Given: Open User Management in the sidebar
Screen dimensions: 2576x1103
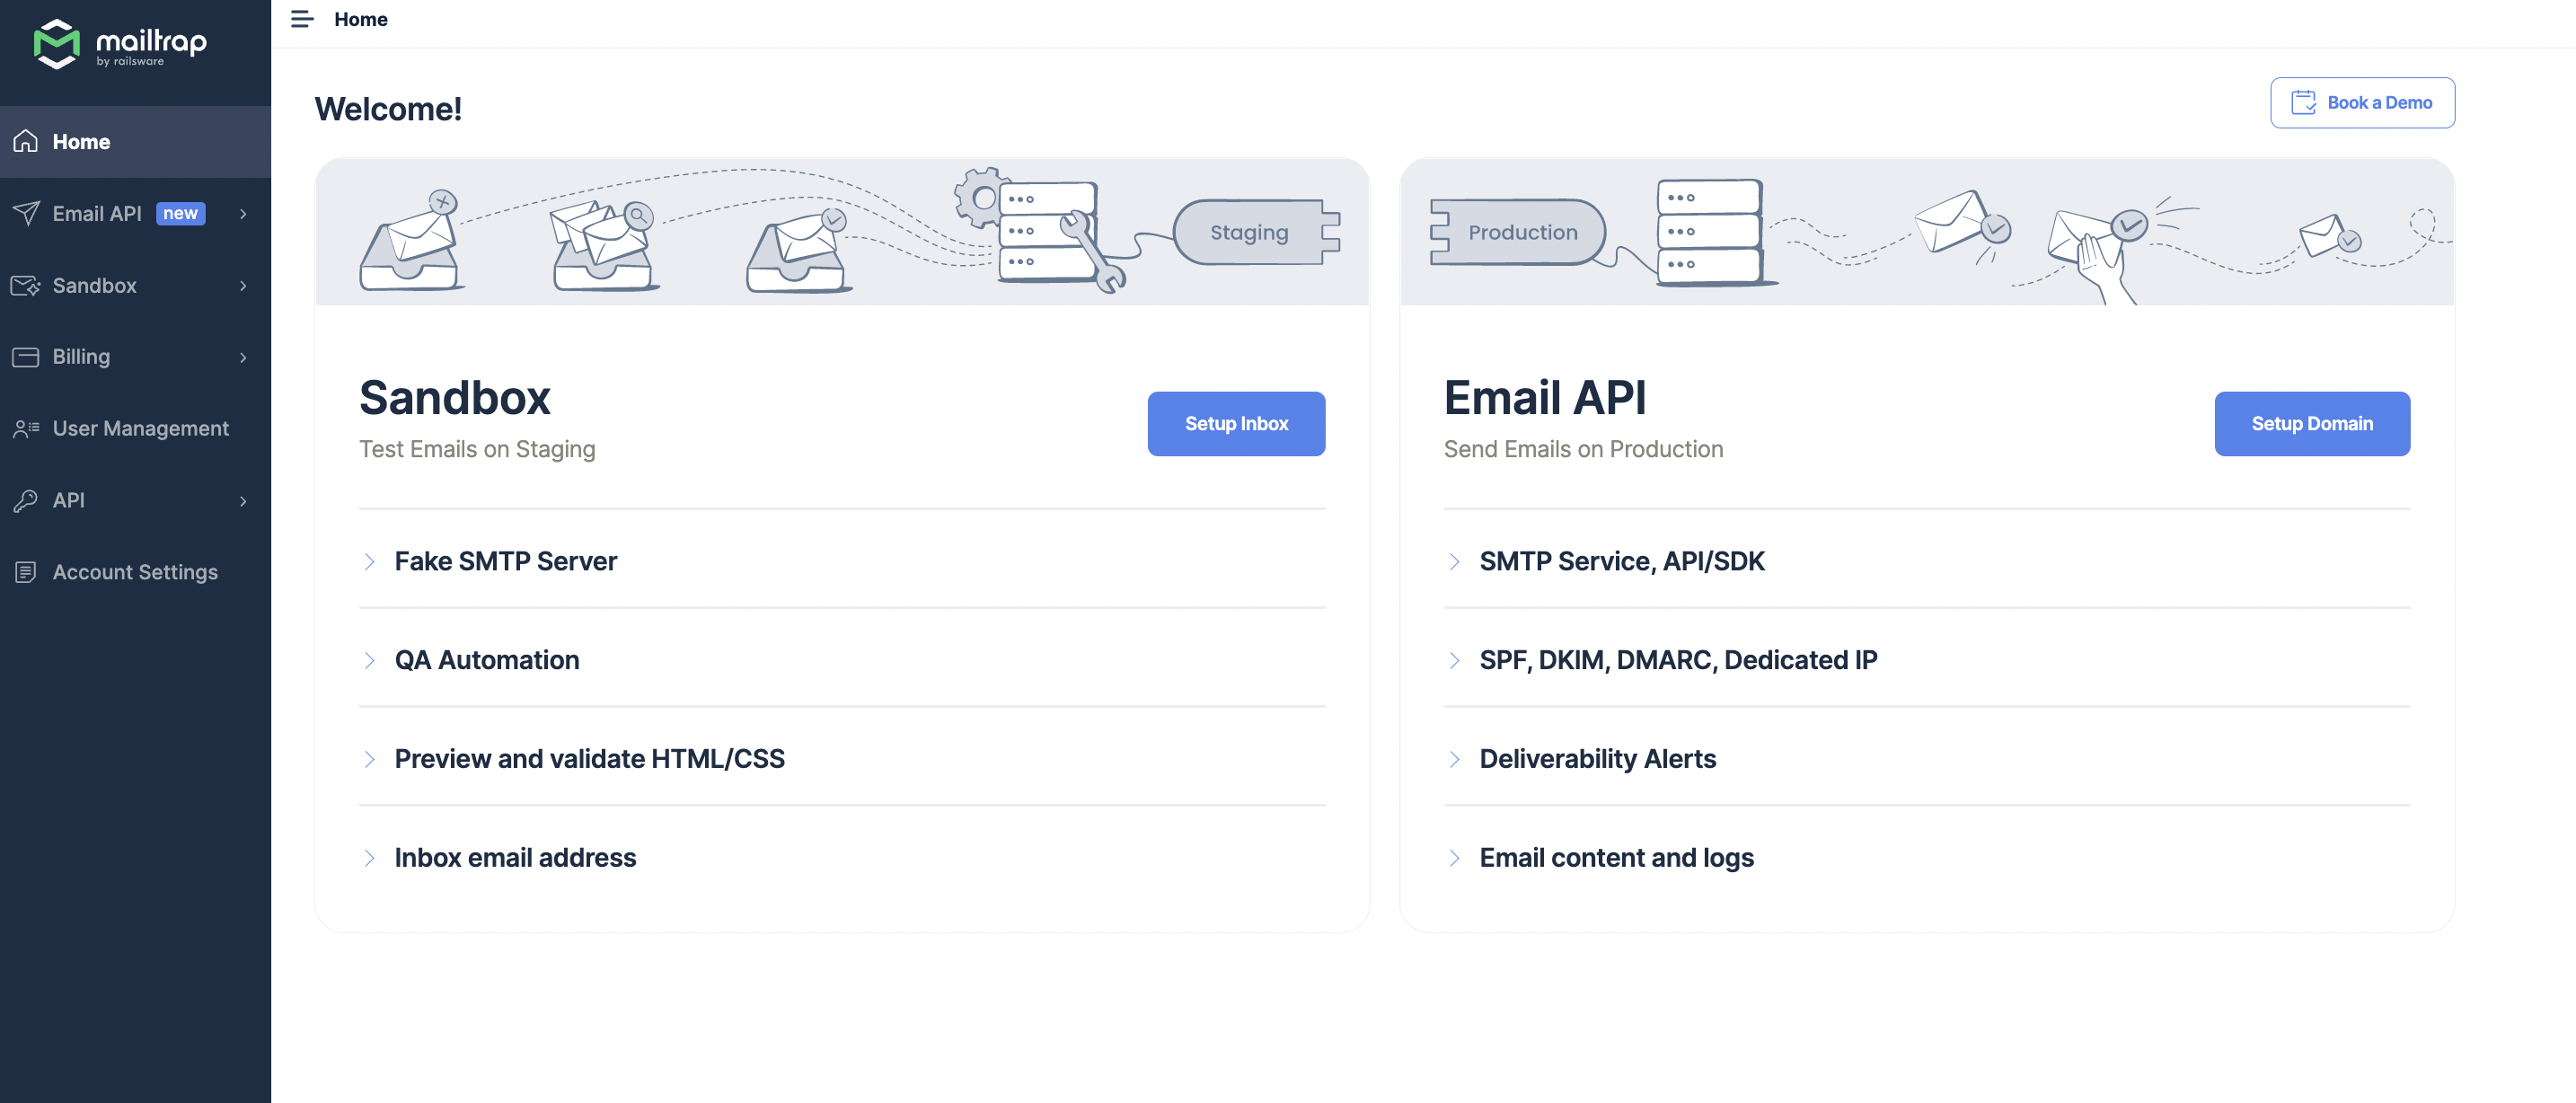Looking at the screenshot, I should 135,428.
